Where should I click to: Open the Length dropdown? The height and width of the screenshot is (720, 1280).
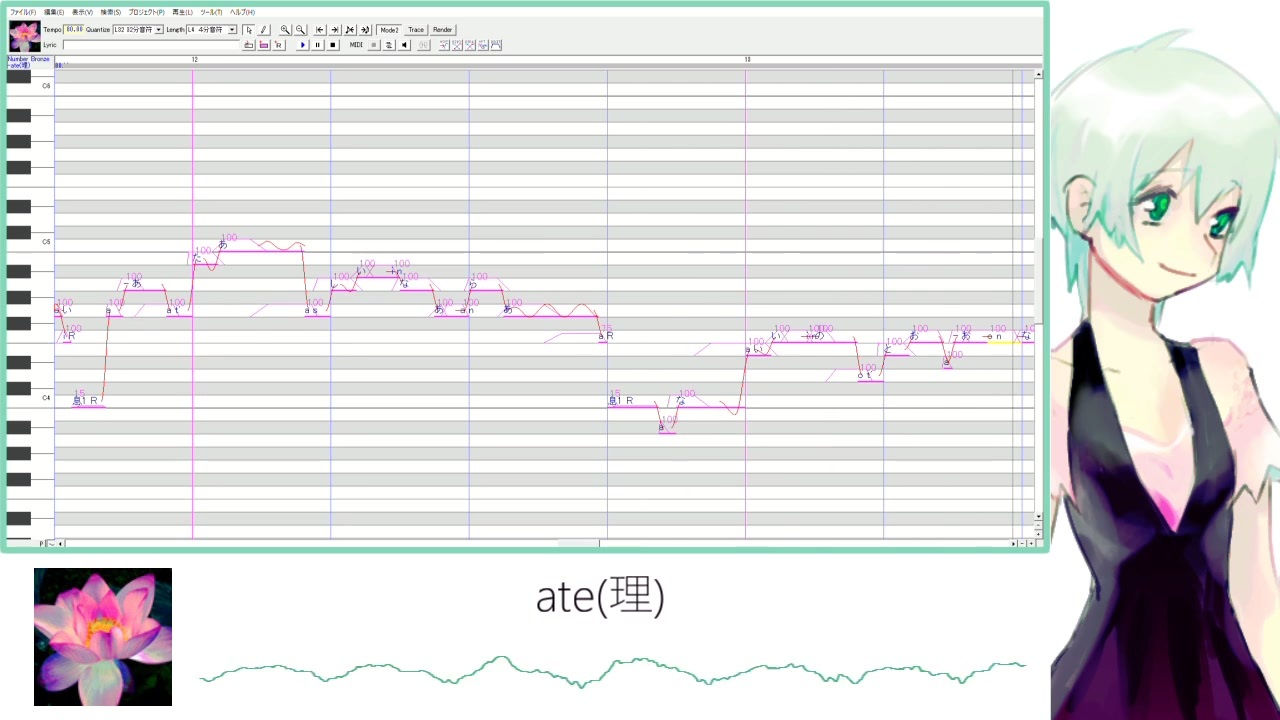[x=212, y=30]
